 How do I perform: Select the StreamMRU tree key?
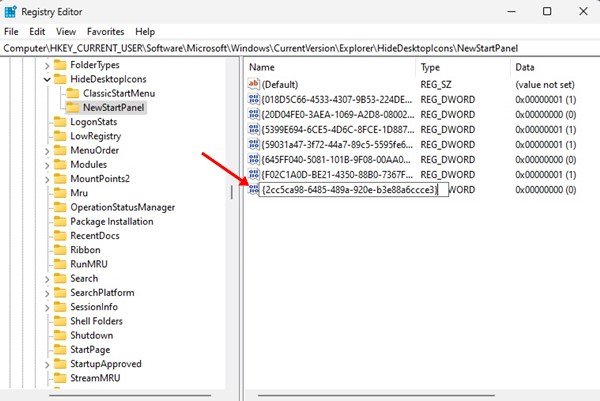95,378
